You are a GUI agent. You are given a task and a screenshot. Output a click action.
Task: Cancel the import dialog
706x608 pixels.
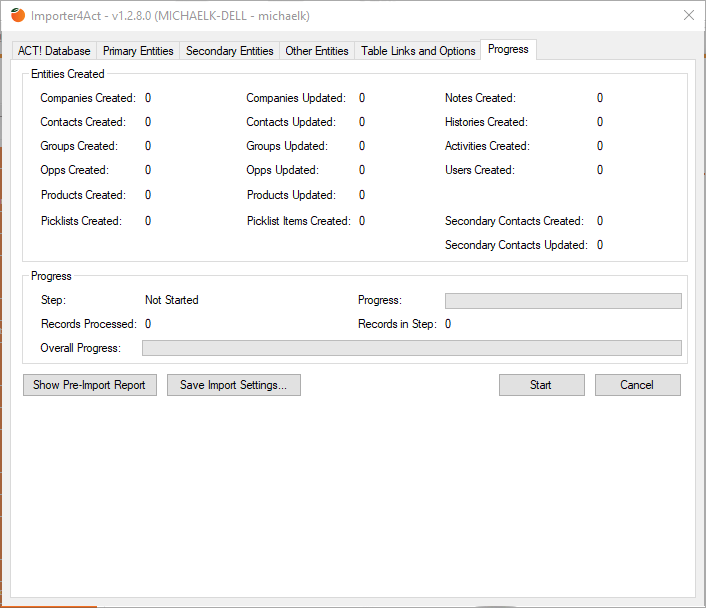(x=638, y=385)
